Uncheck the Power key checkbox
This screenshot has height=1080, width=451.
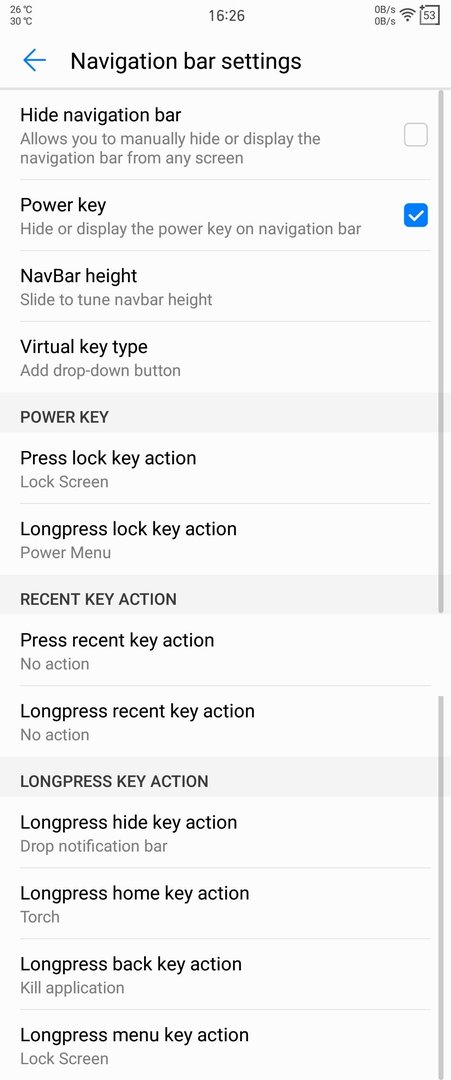[415, 216]
